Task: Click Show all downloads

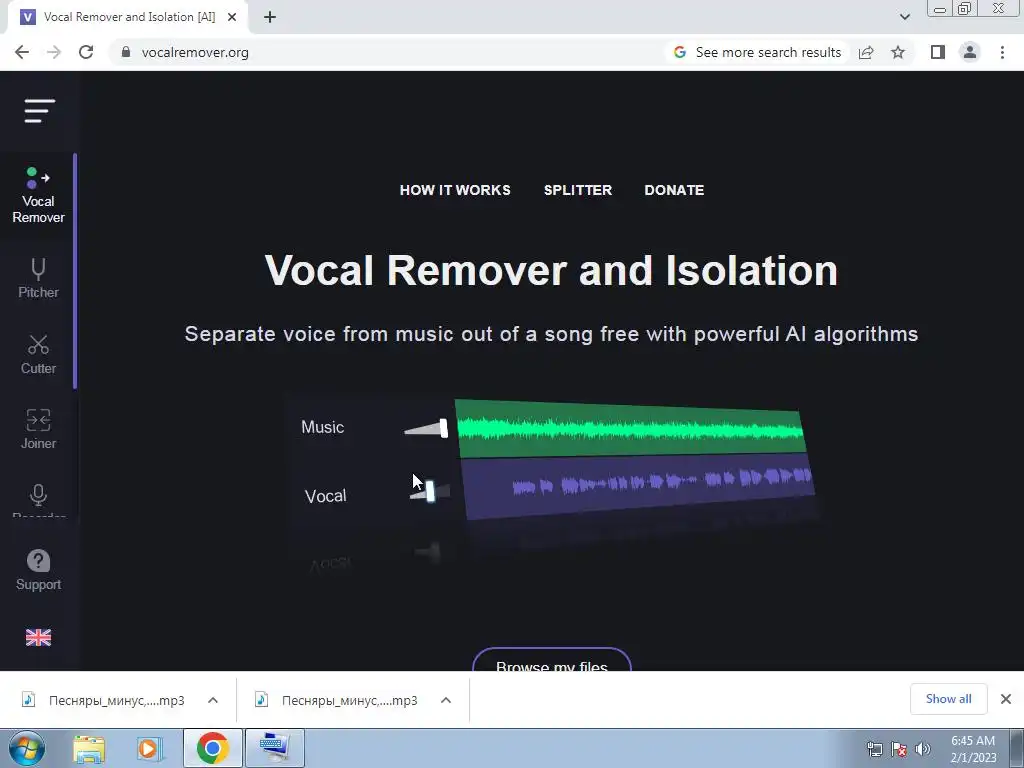Action: coord(948,699)
